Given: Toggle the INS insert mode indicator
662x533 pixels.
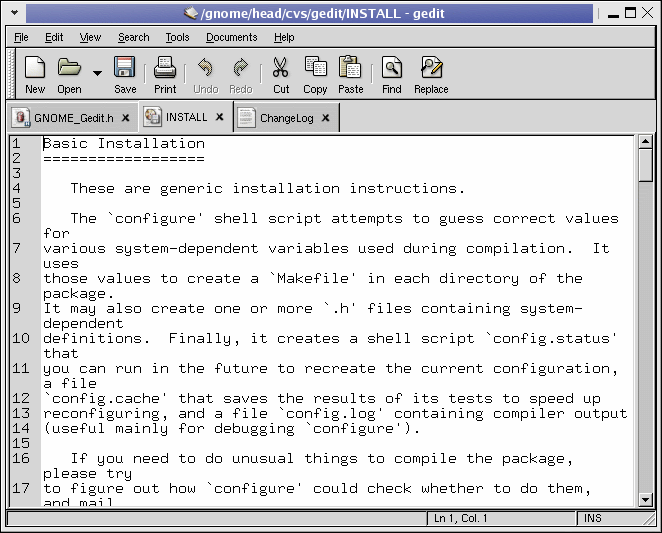Looking at the screenshot, I should 593,518.
